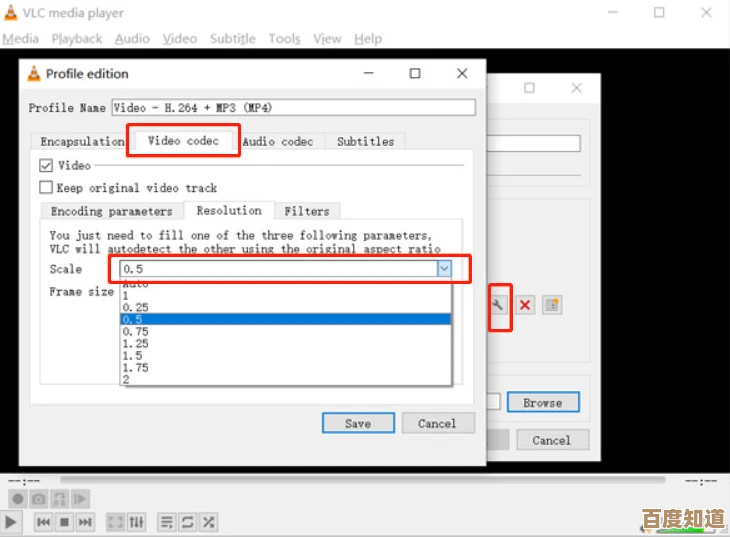
Task: Open extended settings equalizer icon
Action: [x=137, y=522]
